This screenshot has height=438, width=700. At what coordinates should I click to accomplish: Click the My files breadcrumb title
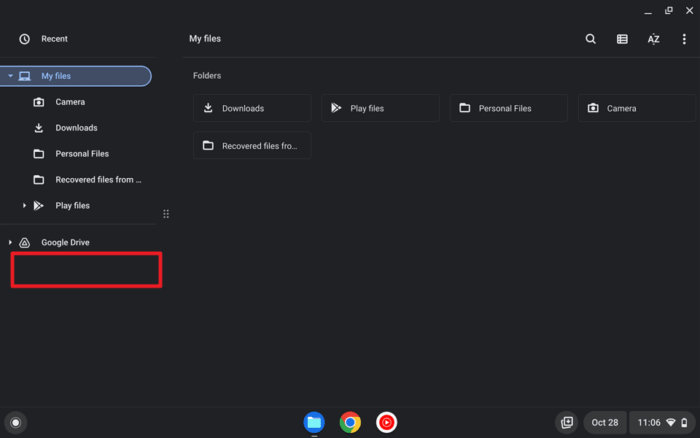[x=205, y=39]
